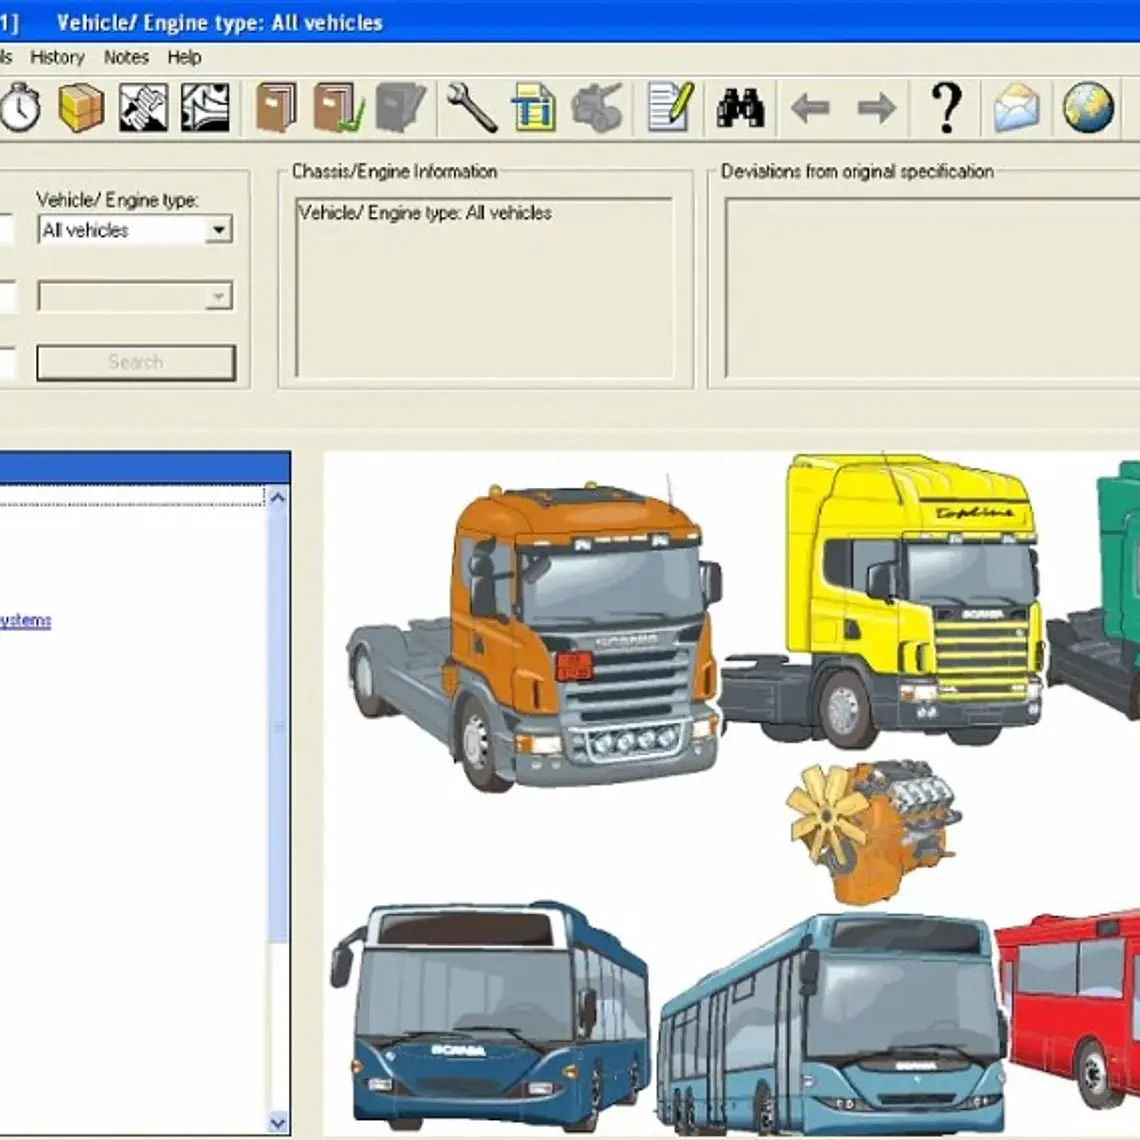Follow the blue underlined systems link
Screen dimensions: 1140x1140
(x=25, y=620)
